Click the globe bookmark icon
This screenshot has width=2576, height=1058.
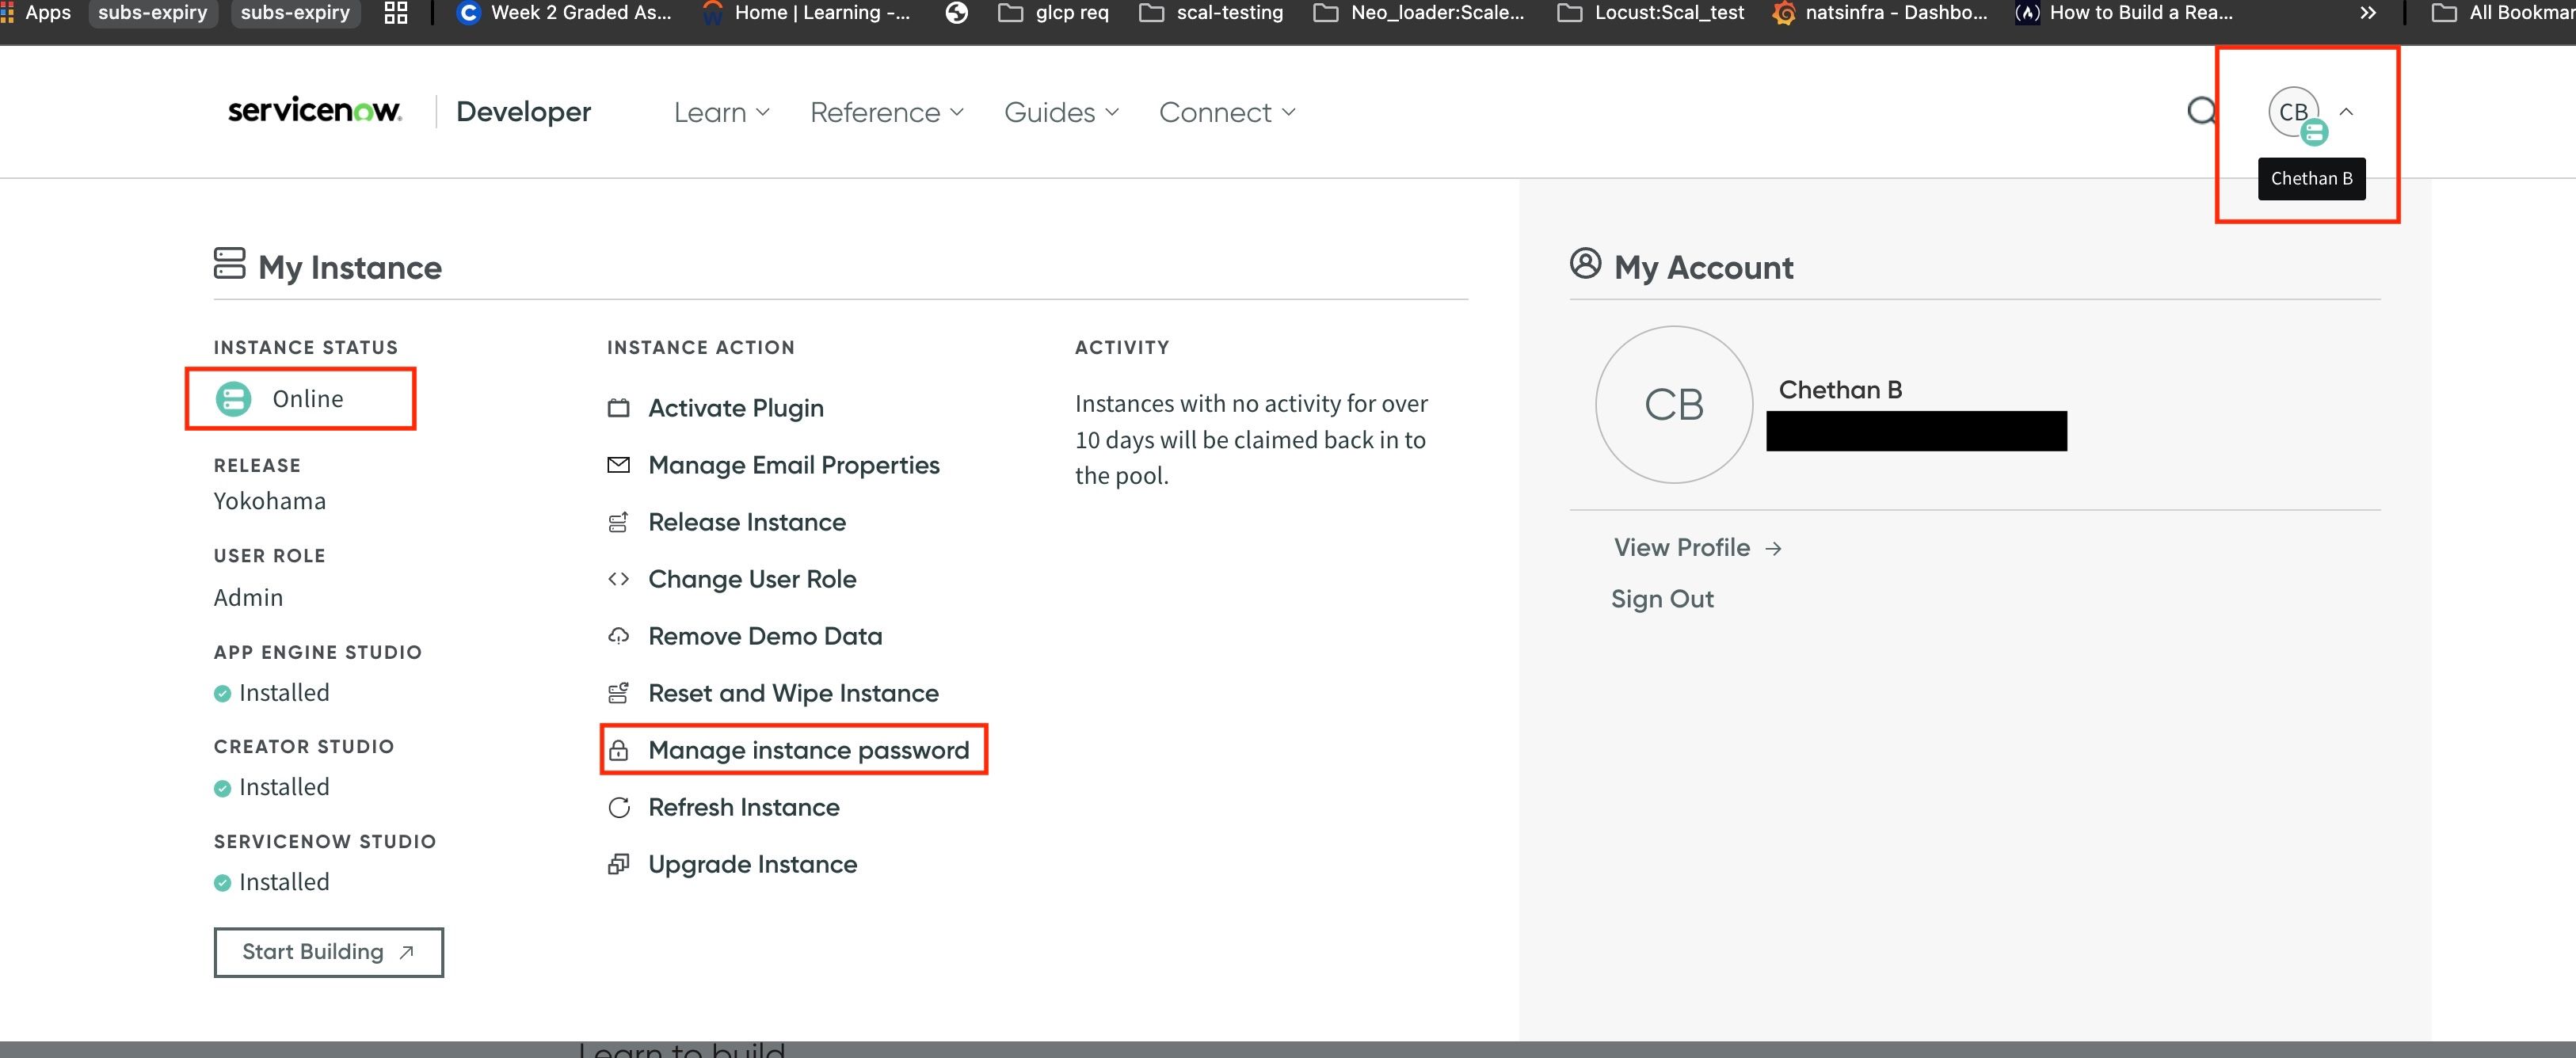(957, 13)
